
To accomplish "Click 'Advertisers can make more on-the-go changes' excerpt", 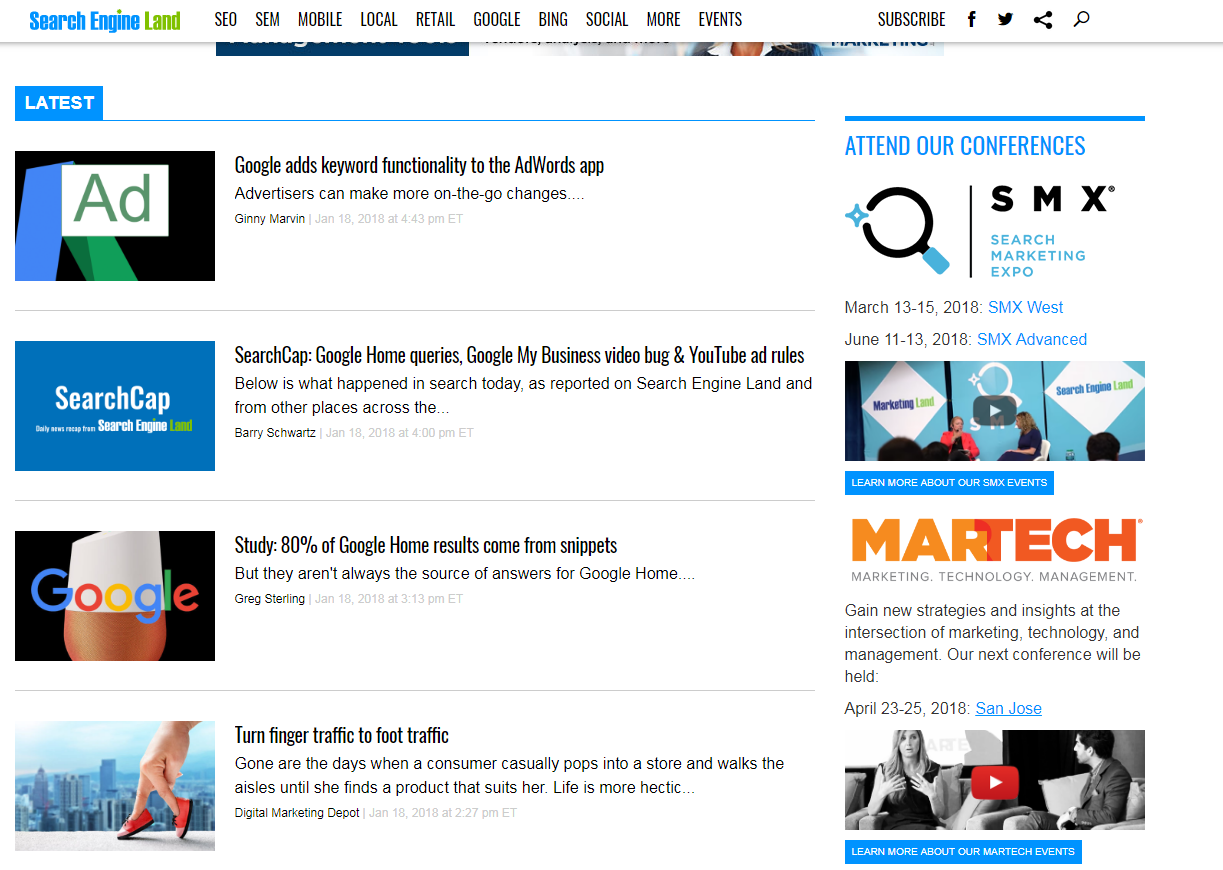I will 409,193.
